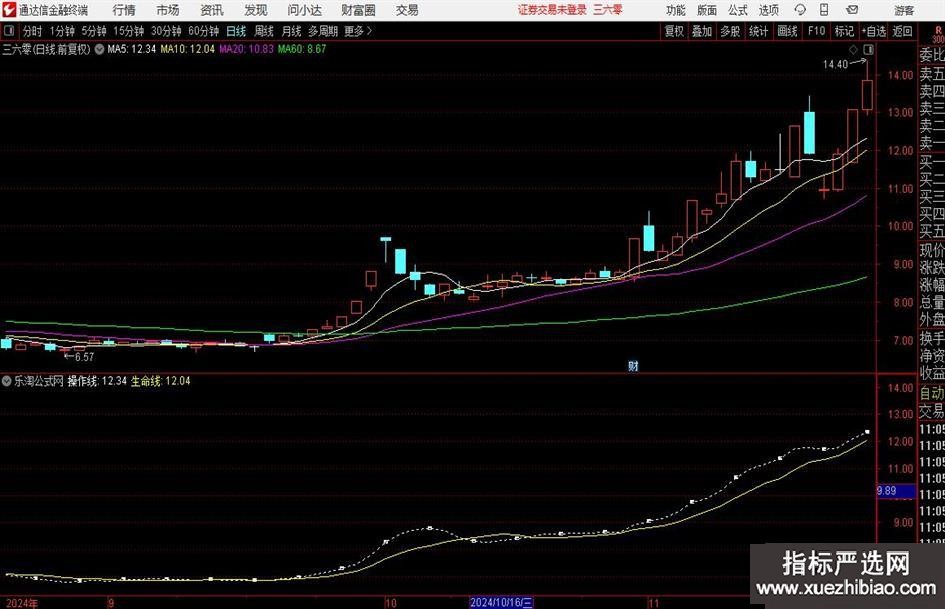Expand main chart indicator dropdown beside 三六零
945x609 pixels.
pos(99,49)
